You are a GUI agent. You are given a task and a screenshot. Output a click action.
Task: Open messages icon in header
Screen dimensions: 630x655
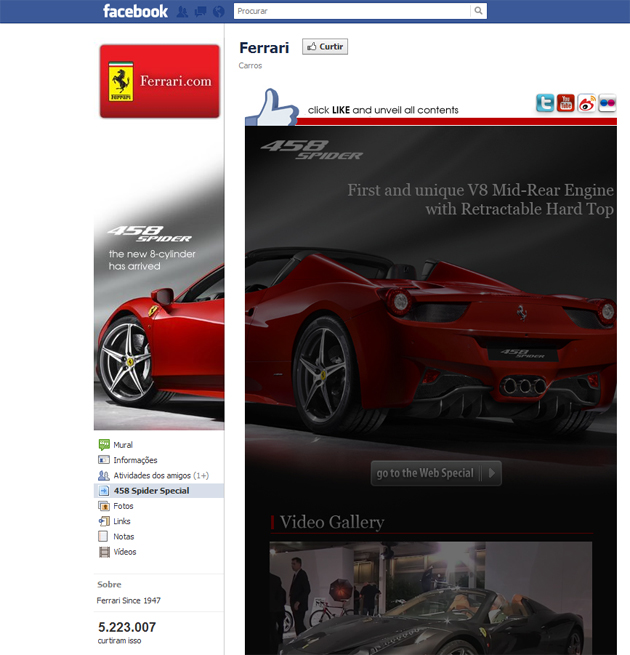point(201,12)
